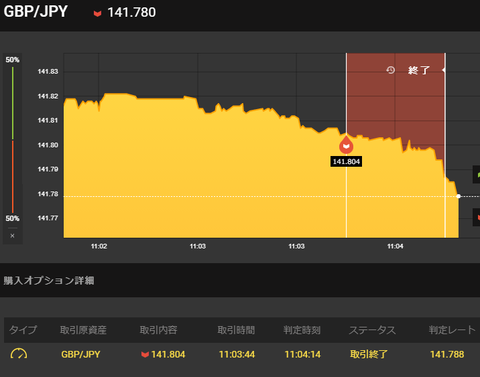Close the sentiment bar with the X icon

(x=12, y=236)
